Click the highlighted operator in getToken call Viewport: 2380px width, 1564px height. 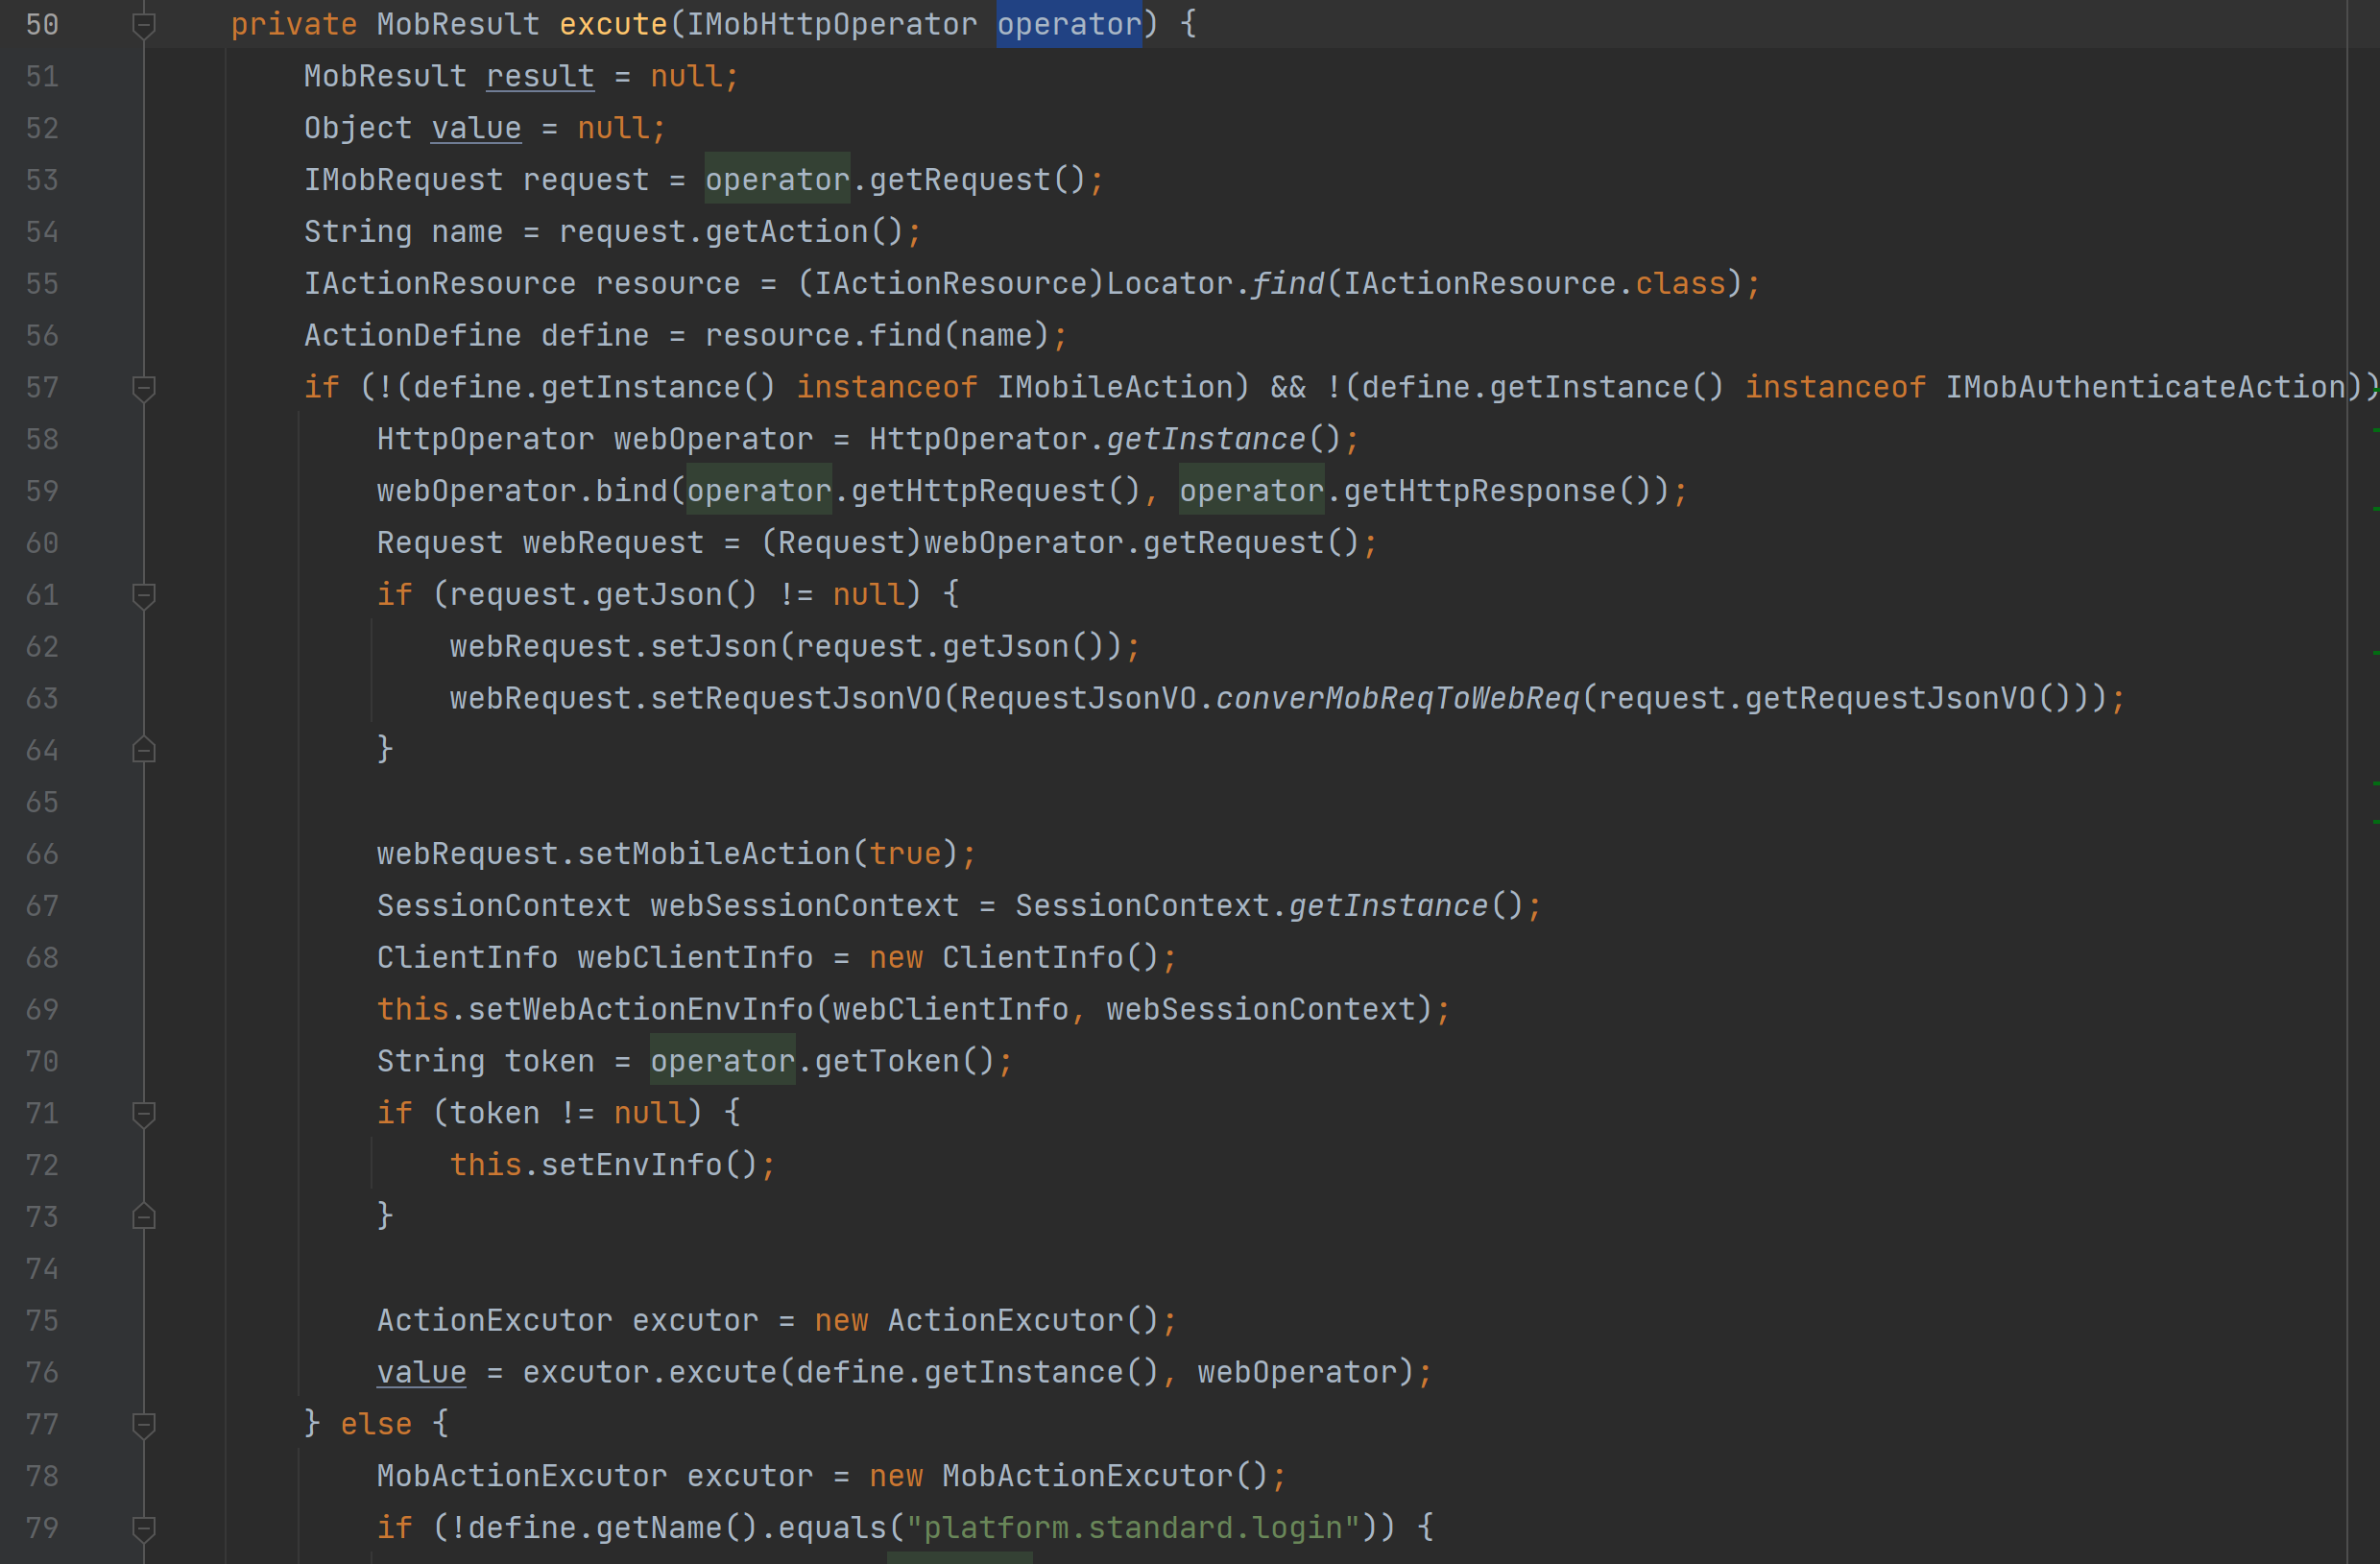(x=722, y=1062)
